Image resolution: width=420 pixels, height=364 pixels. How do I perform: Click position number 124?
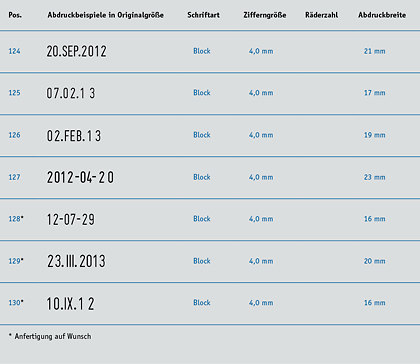click(14, 51)
